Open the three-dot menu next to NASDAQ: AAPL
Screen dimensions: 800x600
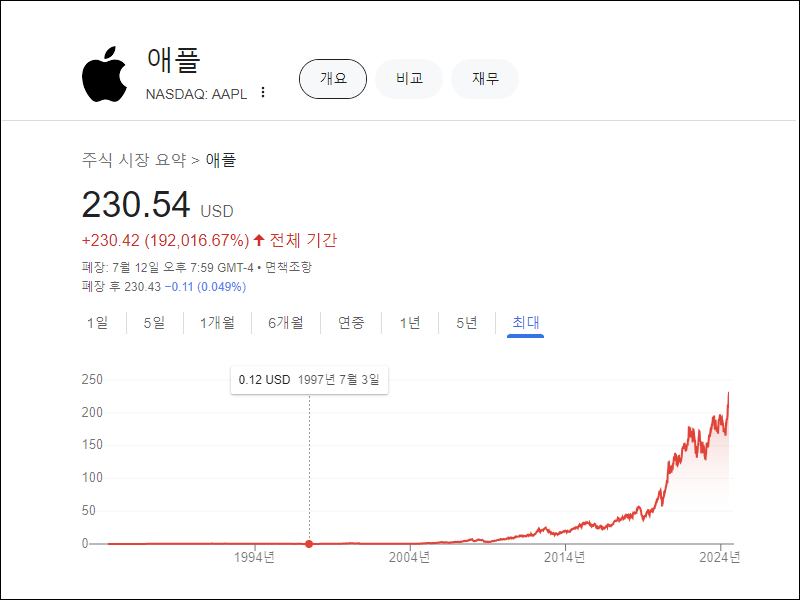click(x=263, y=92)
